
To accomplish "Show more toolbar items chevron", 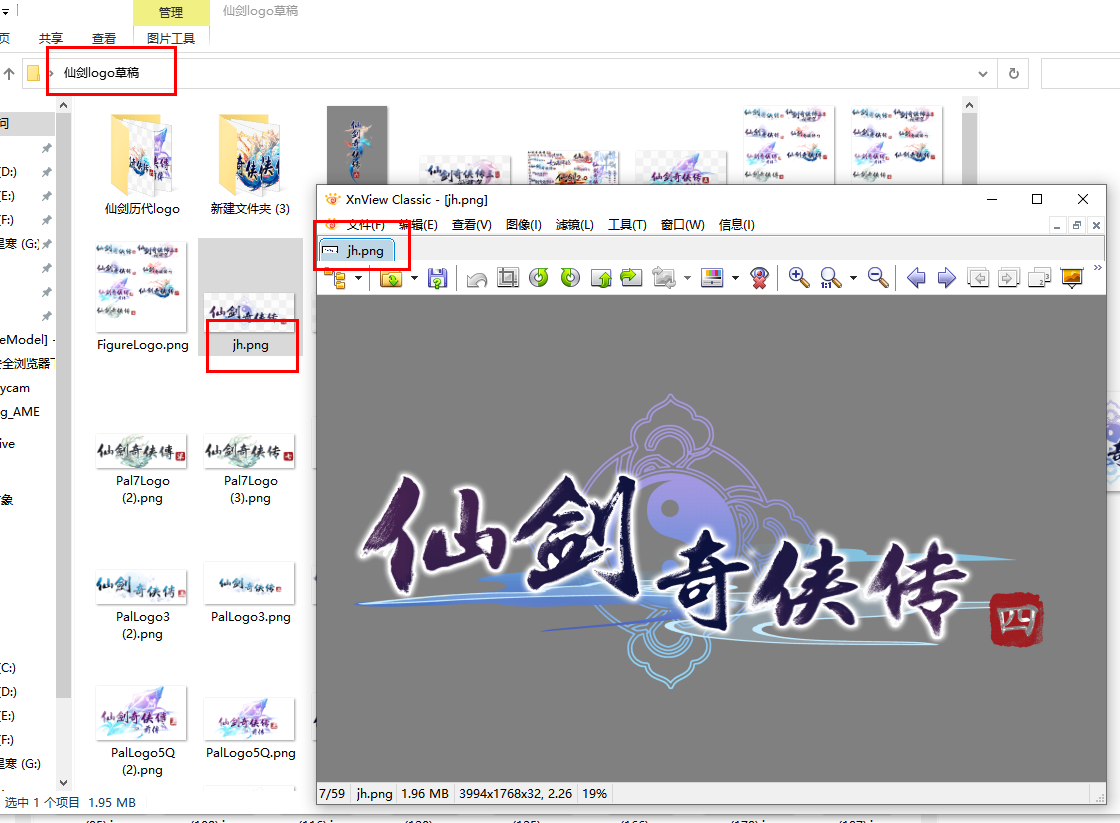I will (x=1098, y=268).
